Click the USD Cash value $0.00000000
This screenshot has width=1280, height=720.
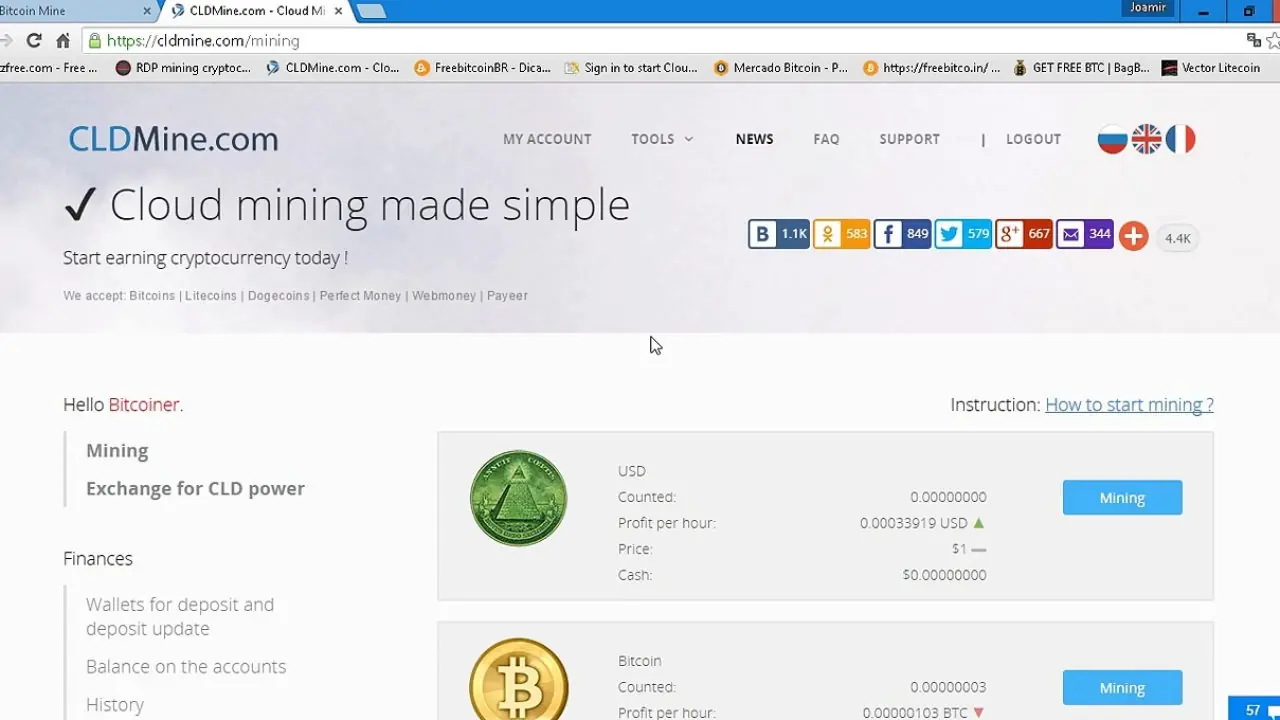(944, 575)
